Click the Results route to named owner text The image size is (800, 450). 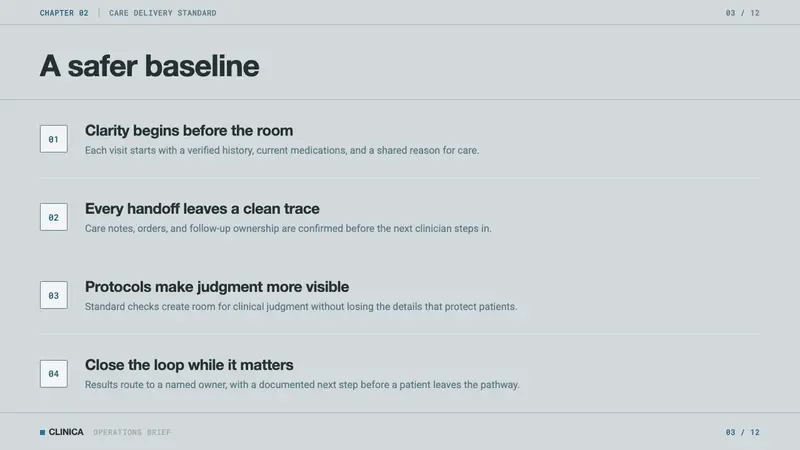coord(302,385)
